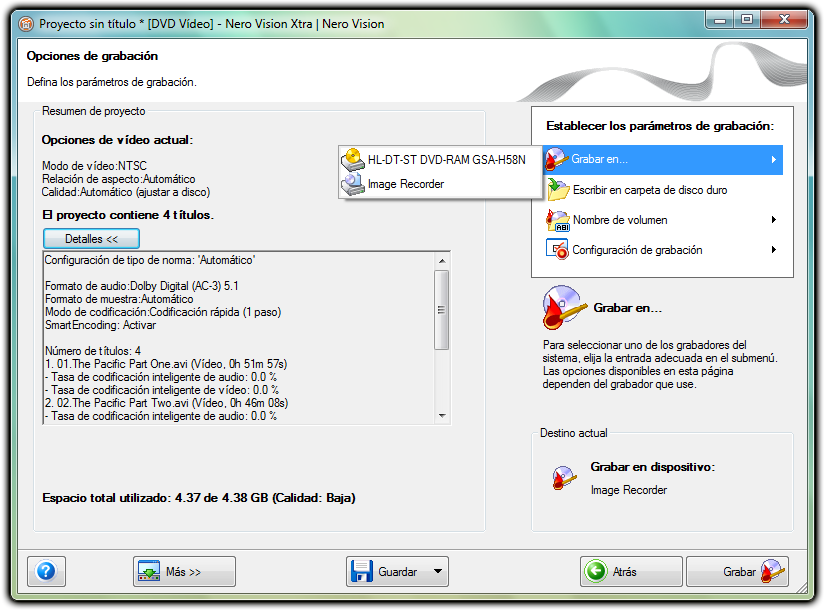Click the Más button monitor icon

pos(149,571)
